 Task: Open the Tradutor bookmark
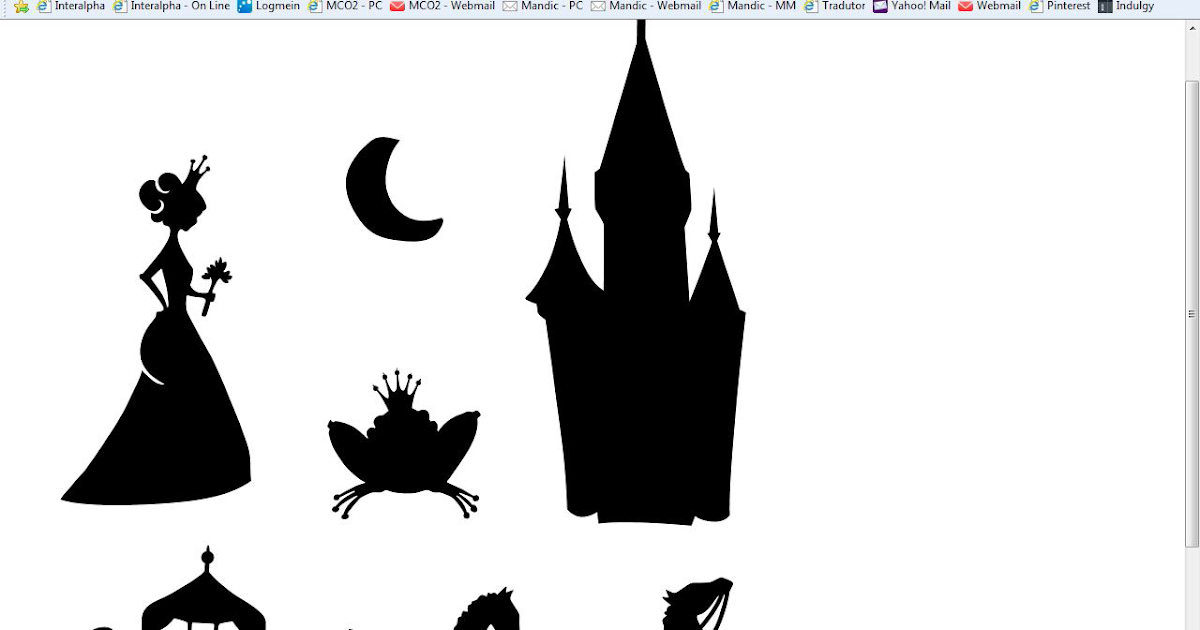coord(835,6)
